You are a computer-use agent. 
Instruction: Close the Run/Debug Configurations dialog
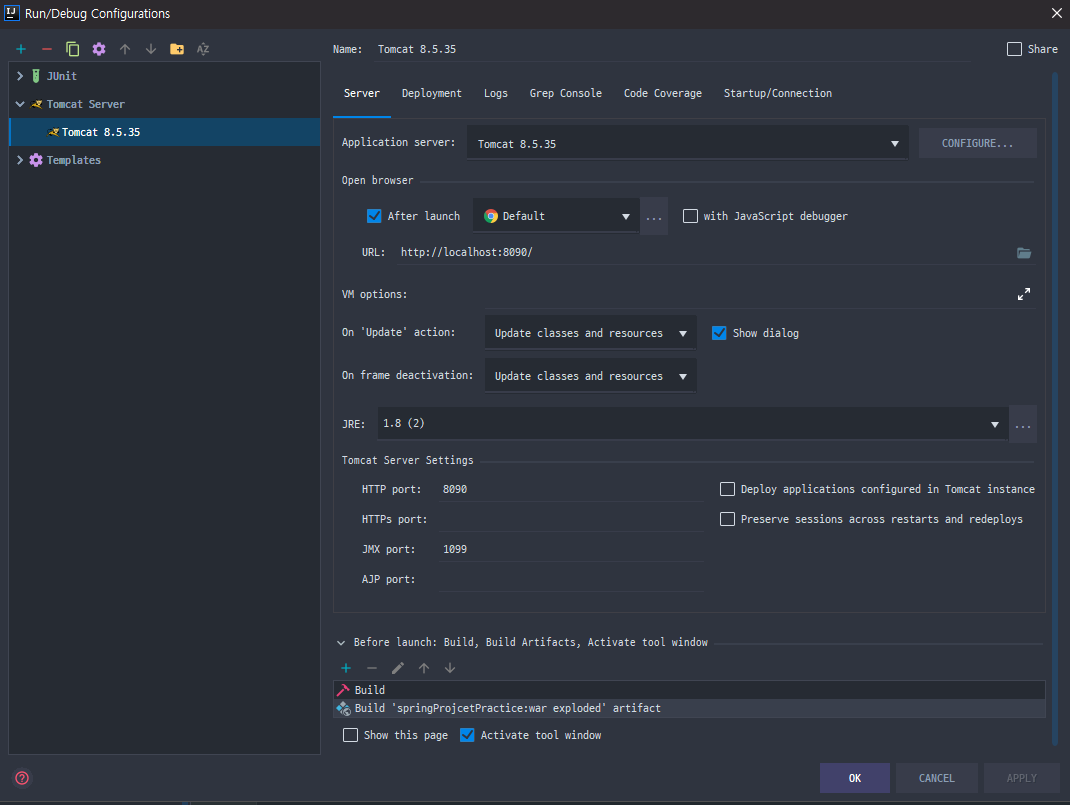(1056, 13)
